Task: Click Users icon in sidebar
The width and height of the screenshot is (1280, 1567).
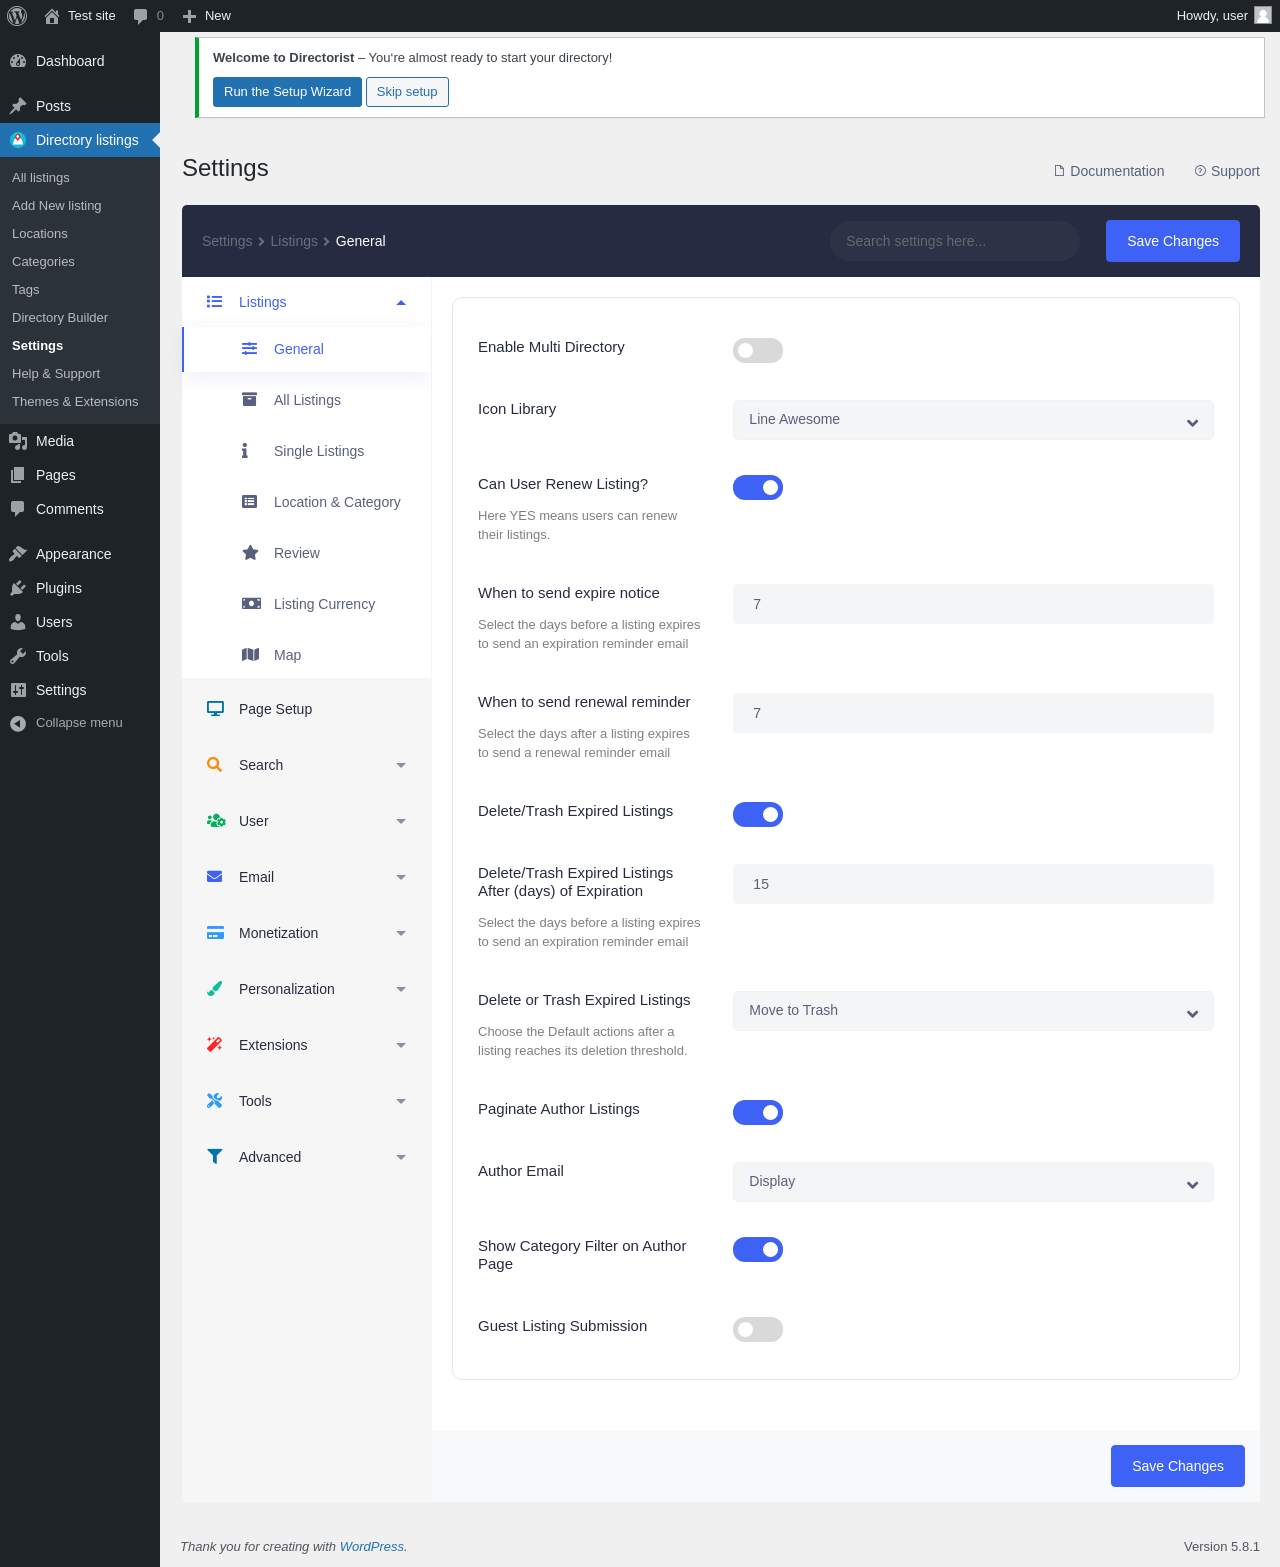Action: [x=18, y=622]
